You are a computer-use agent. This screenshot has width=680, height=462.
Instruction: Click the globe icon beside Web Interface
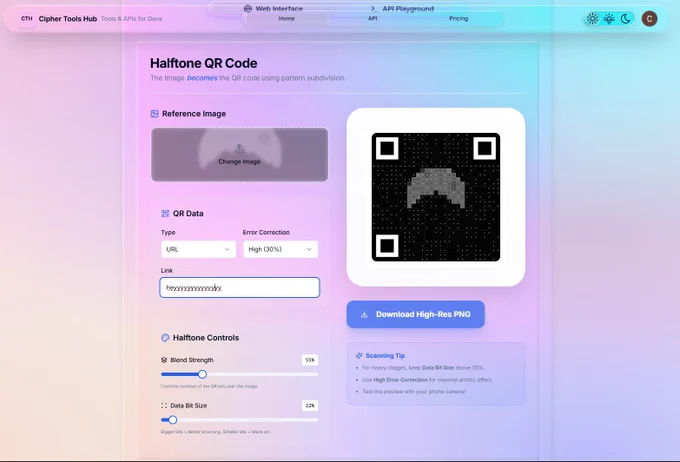248,8
